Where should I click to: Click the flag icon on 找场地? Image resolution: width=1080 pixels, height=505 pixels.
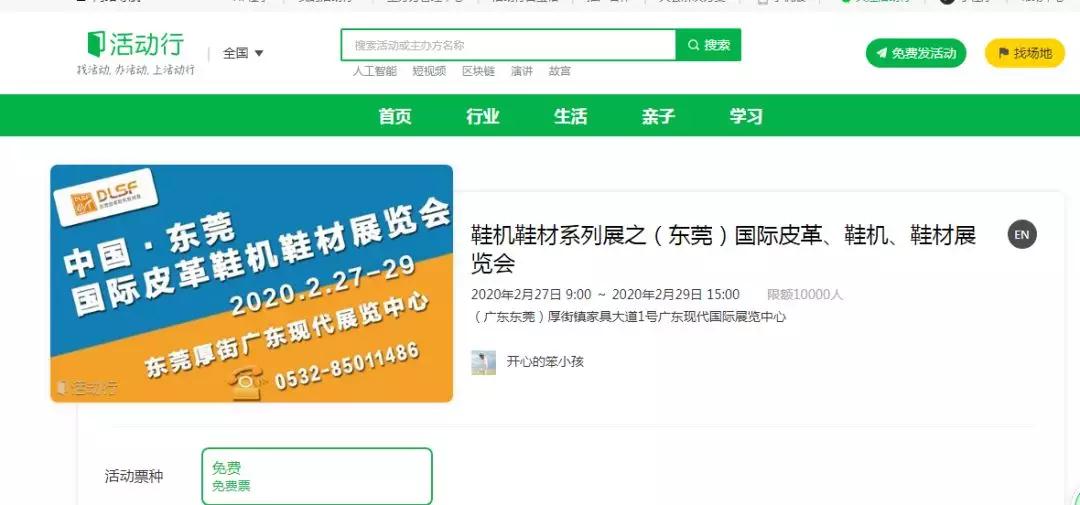pos(1004,53)
